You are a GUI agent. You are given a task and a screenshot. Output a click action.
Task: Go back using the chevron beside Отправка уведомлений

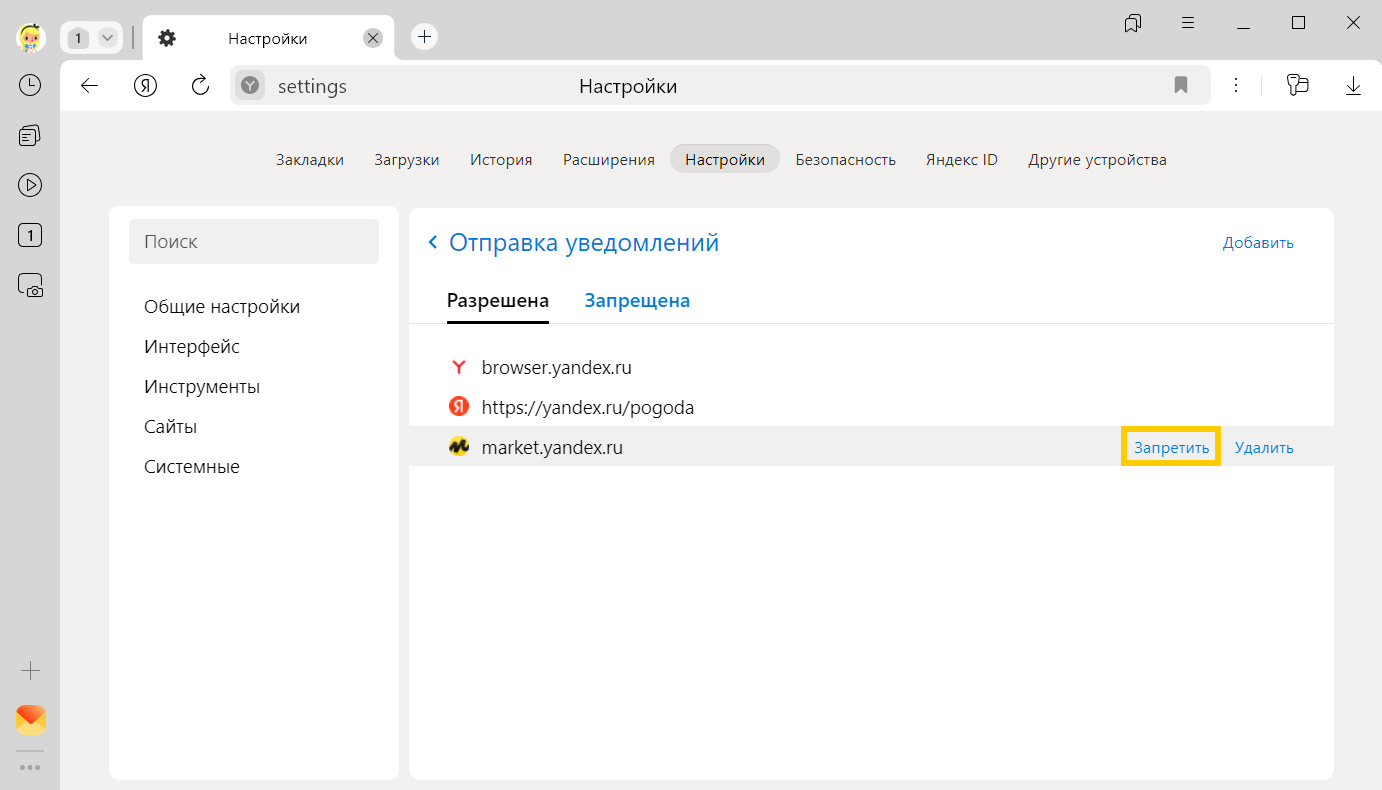pos(433,242)
